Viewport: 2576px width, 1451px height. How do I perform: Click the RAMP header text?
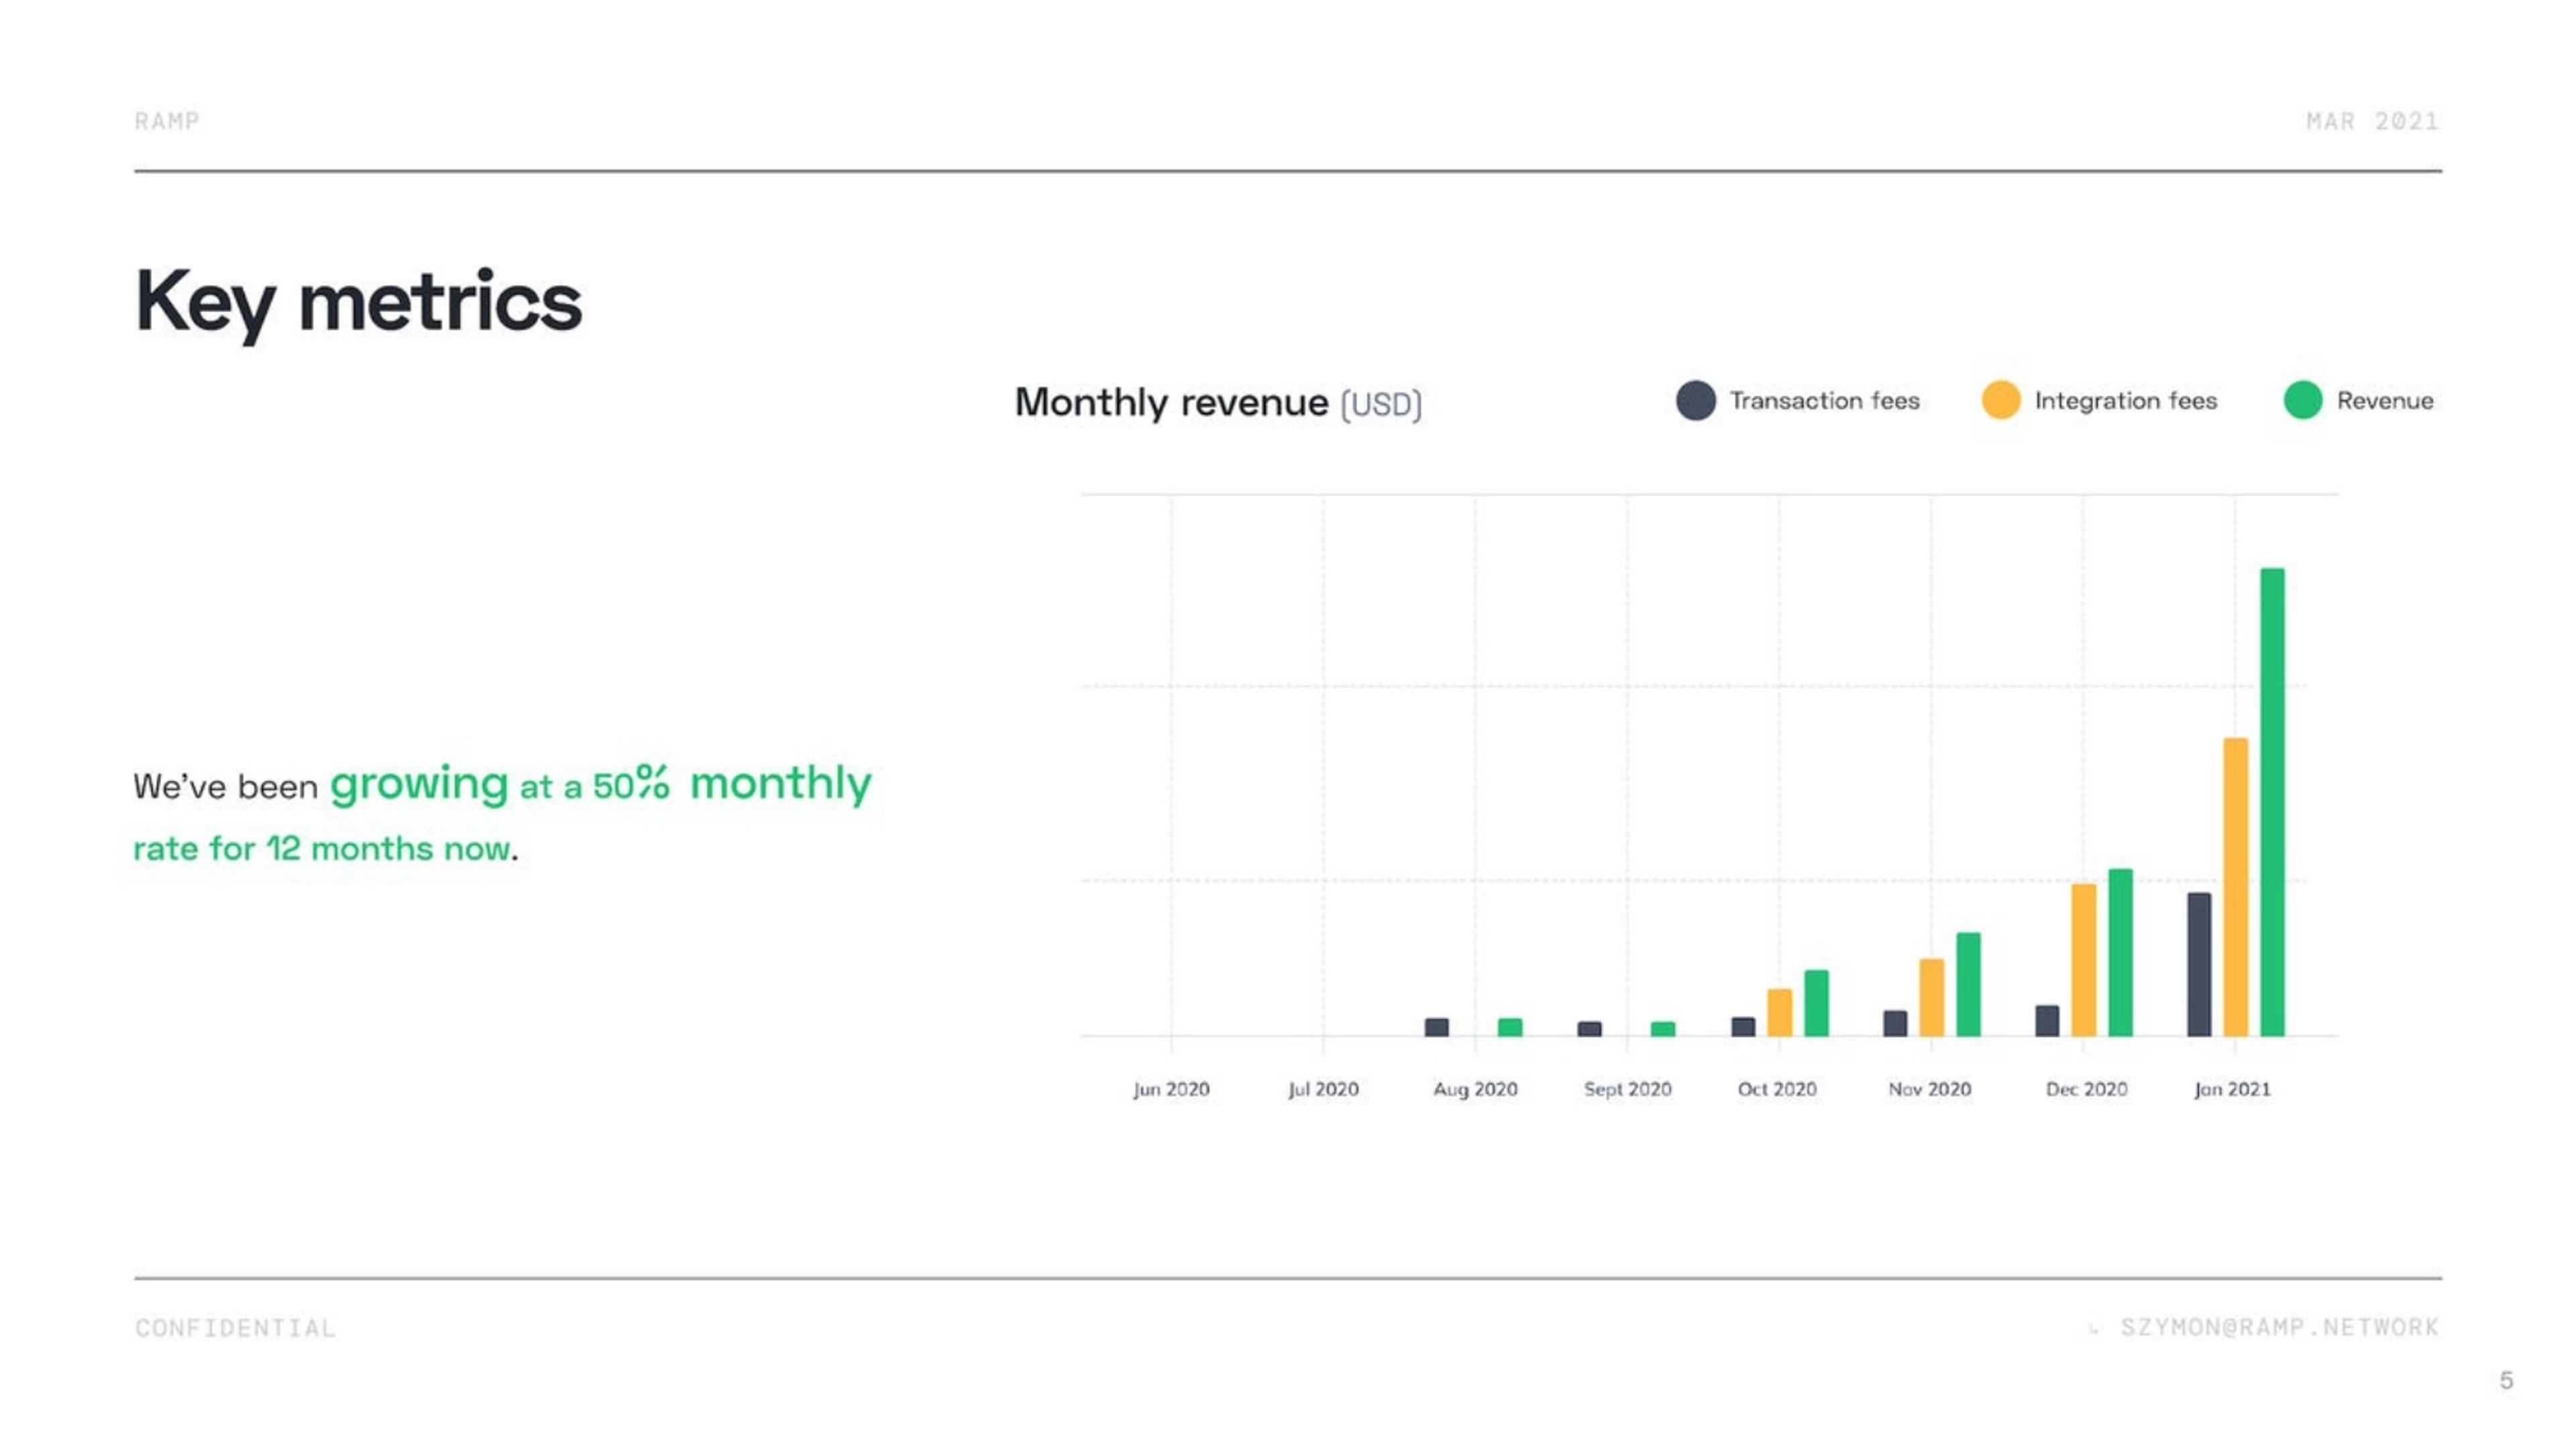pyautogui.click(x=167, y=121)
